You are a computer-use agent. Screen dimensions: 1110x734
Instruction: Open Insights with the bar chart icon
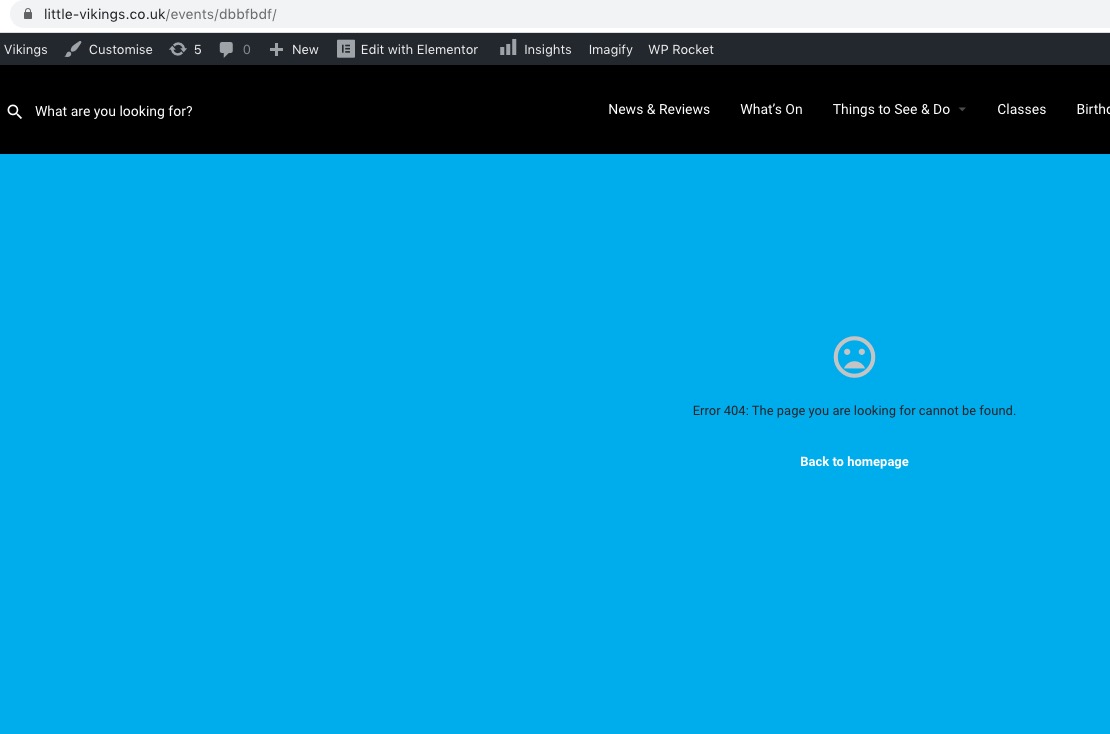click(536, 49)
